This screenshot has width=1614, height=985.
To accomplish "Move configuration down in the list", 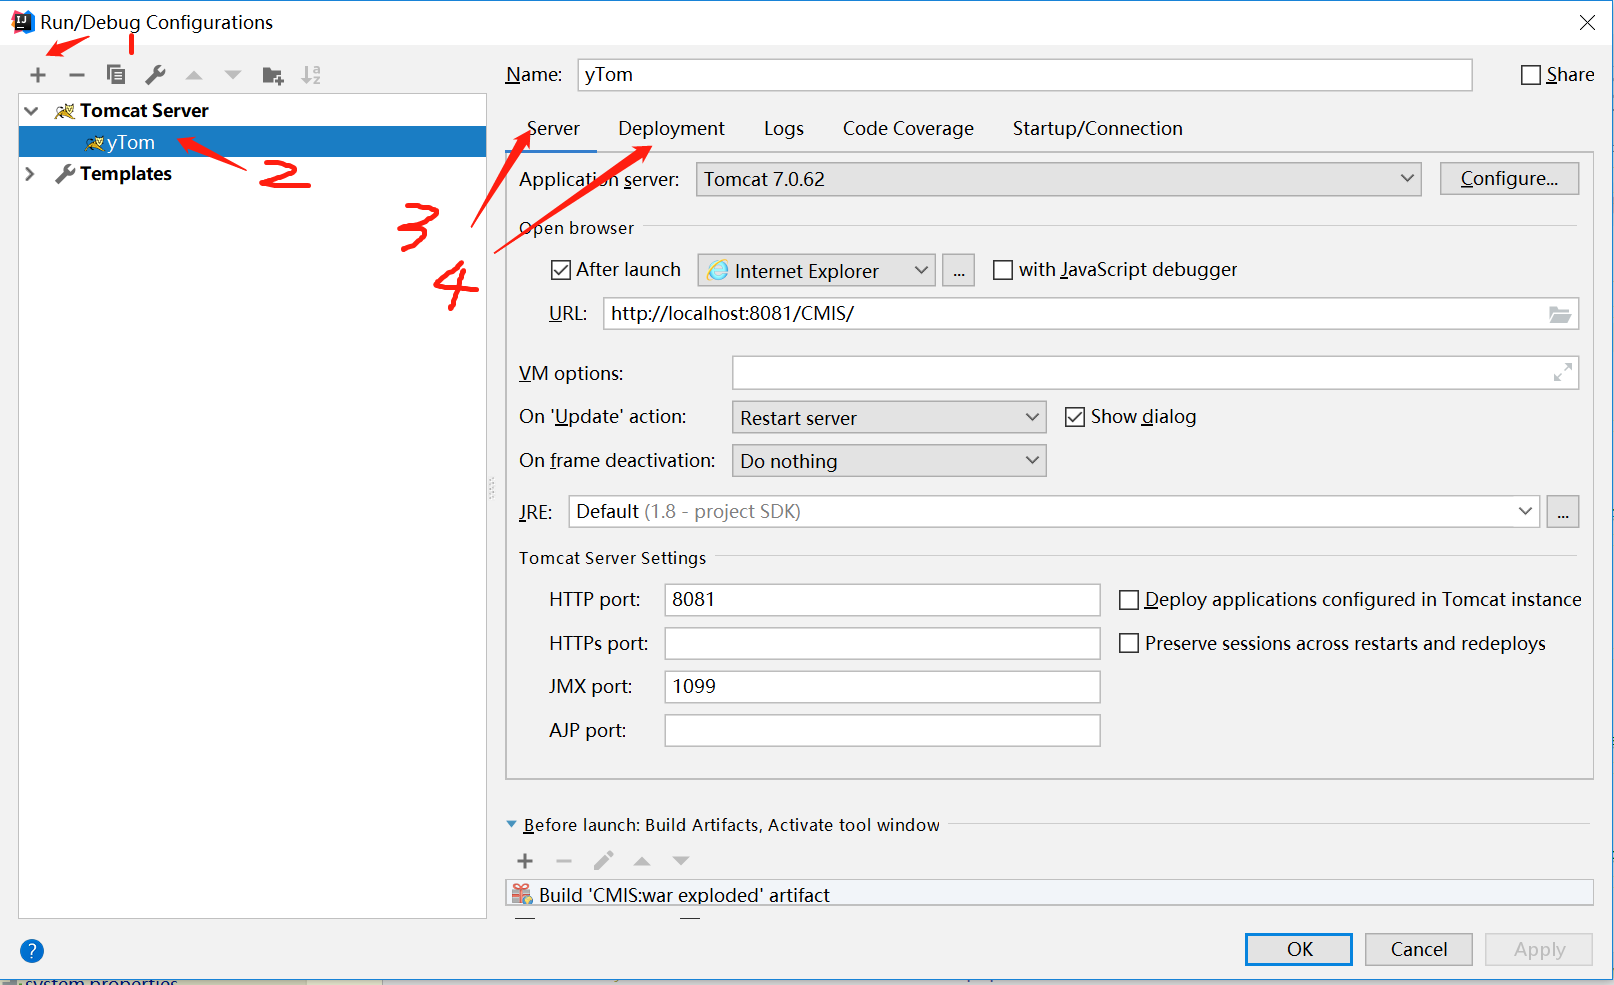I will point(233,75).
